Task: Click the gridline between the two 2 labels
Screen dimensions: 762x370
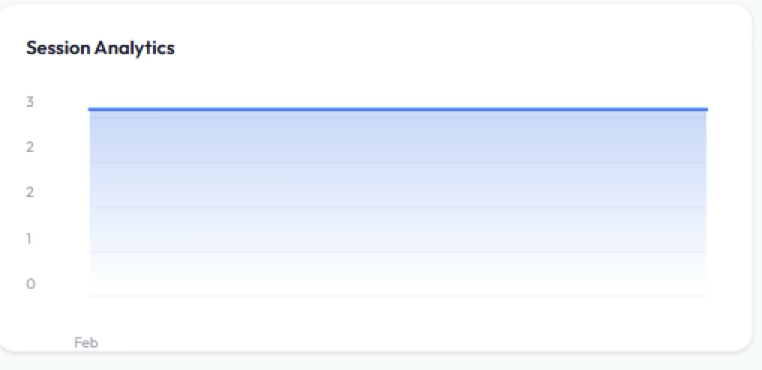Action: pos(398,163)
